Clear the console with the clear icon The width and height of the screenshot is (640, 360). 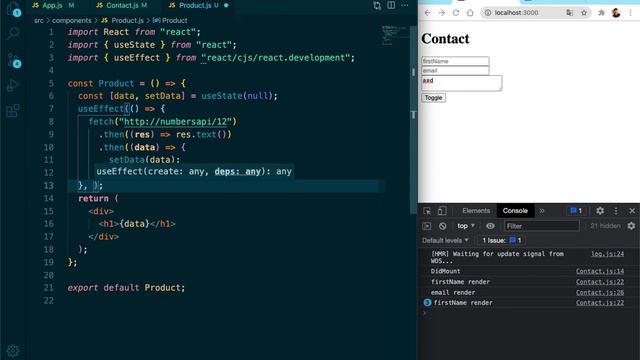(442, 226)
